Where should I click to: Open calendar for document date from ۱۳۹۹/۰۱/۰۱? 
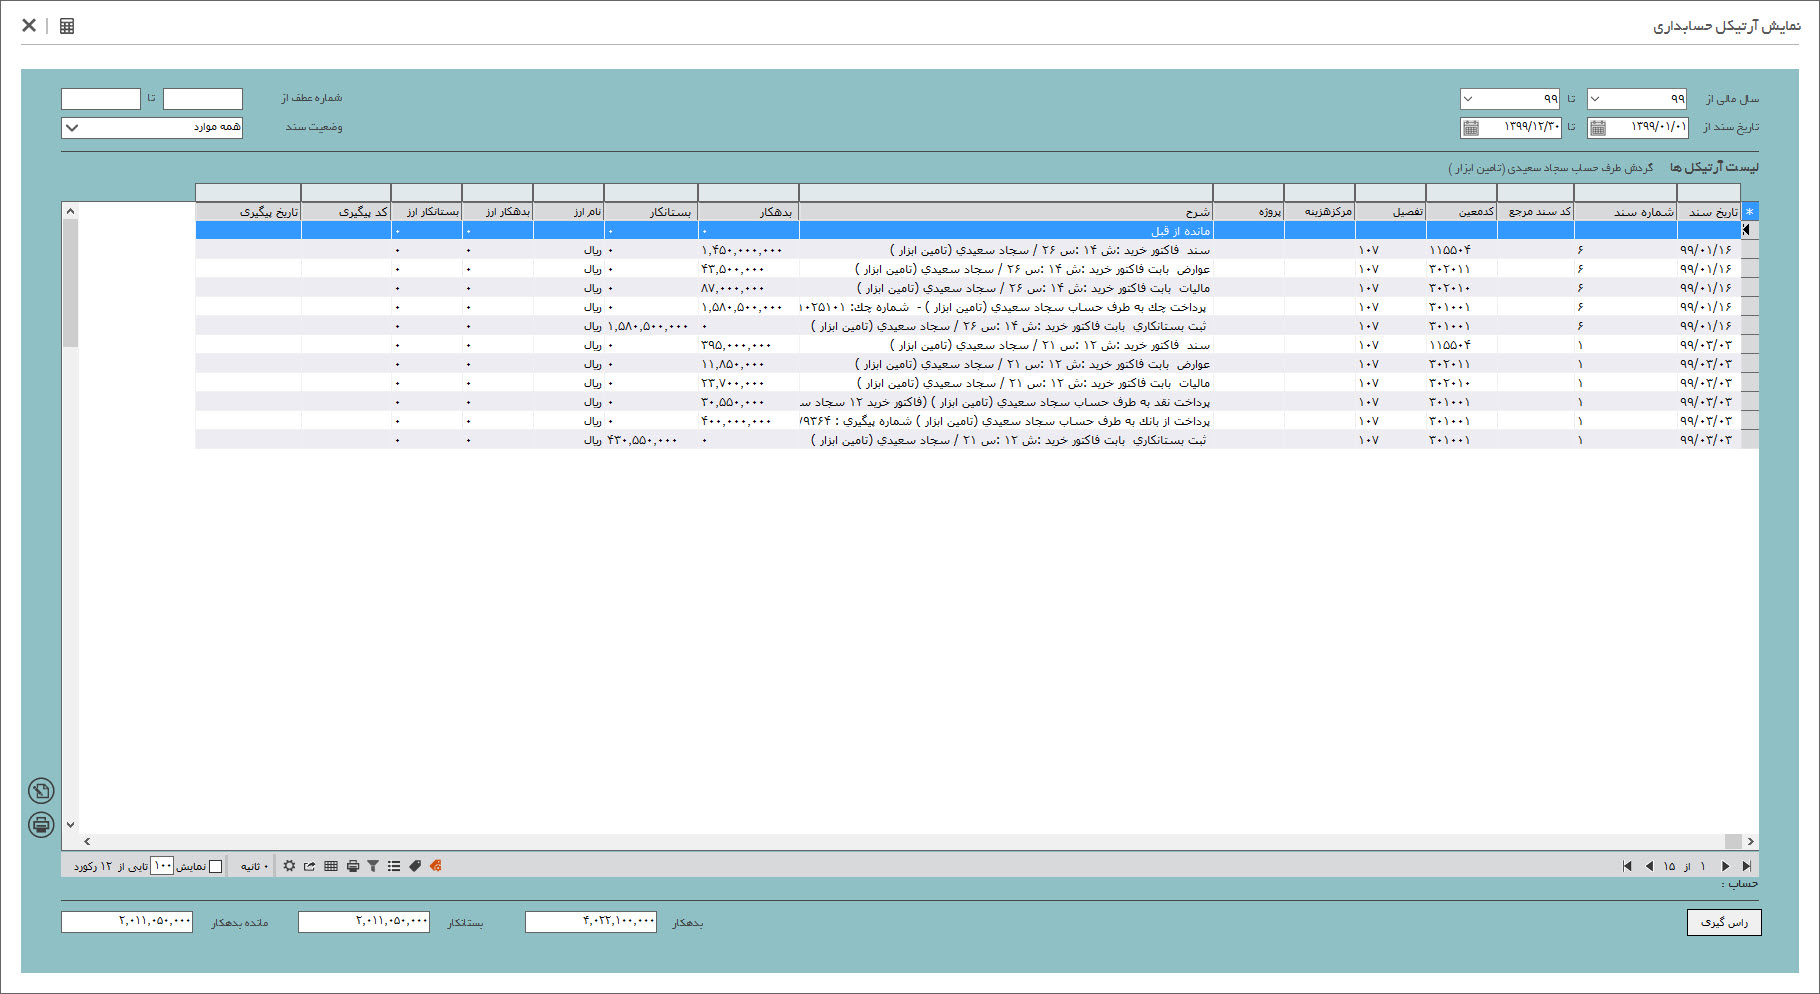[1598, 127]
